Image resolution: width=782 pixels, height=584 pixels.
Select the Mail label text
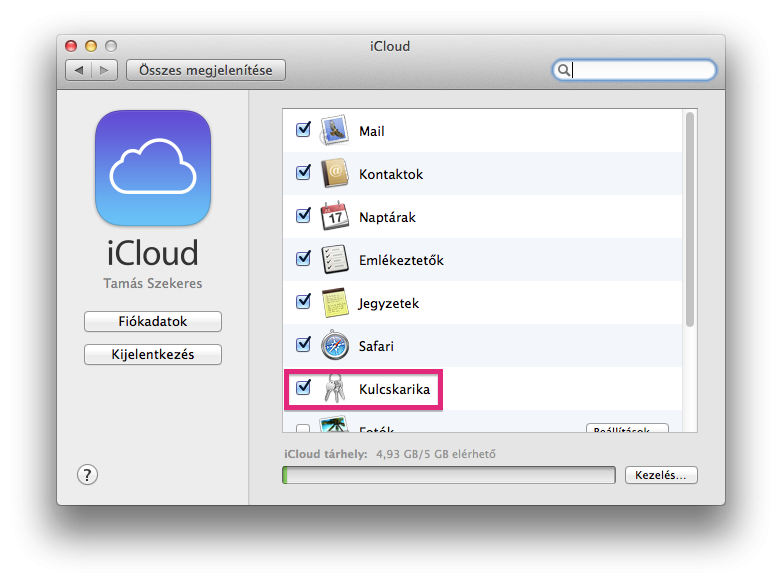point(372,131)
